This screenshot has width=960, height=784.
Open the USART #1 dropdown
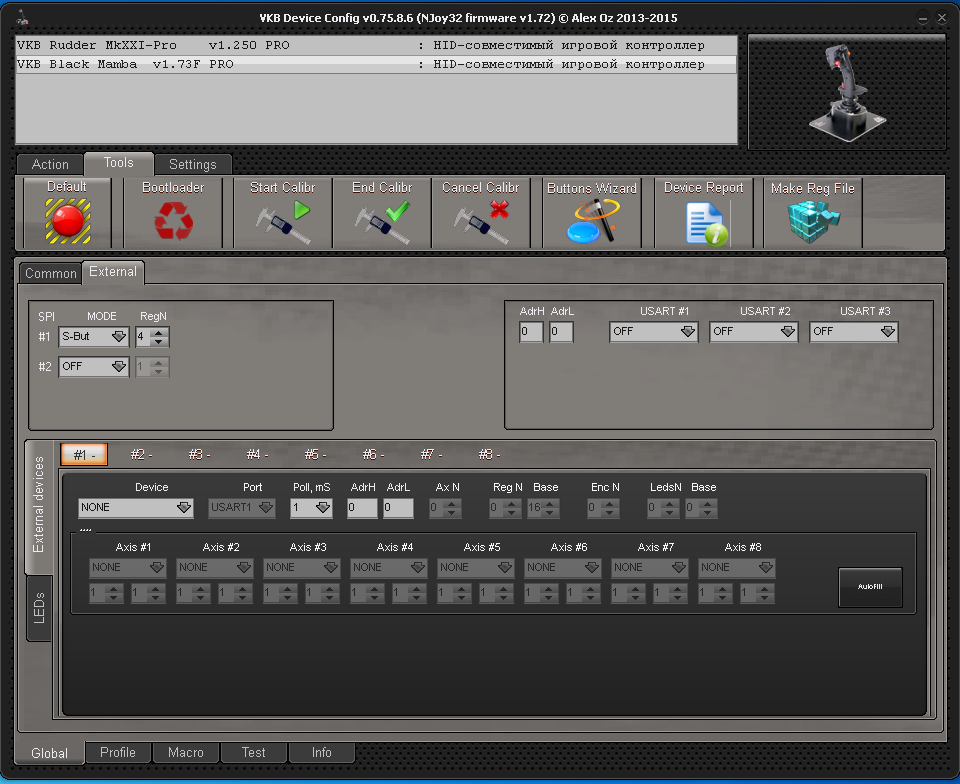[x=653, y=331]
